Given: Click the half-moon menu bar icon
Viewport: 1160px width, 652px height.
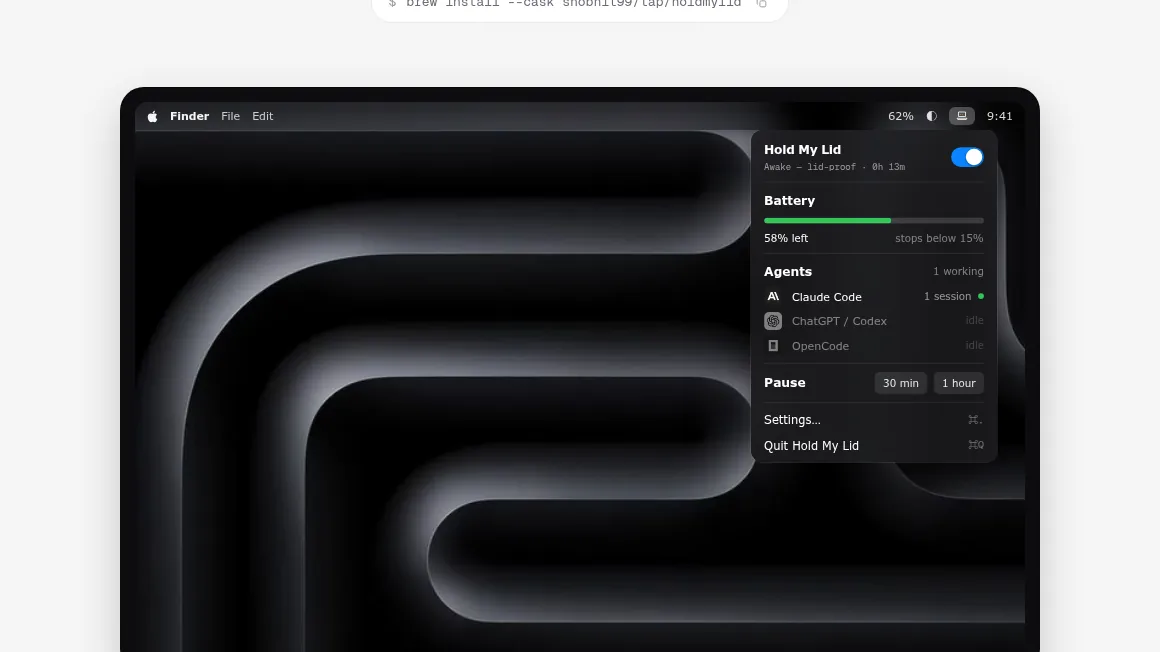Looking at the screenshot, I should pyautogui.click(x=931, y=116).
